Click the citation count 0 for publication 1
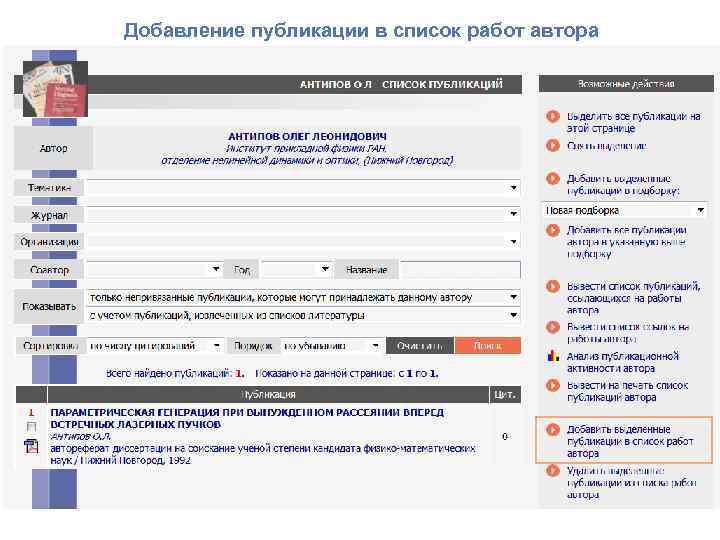This screenshot has width=720, height=540. pyautogui.click(x=505, y=436)
